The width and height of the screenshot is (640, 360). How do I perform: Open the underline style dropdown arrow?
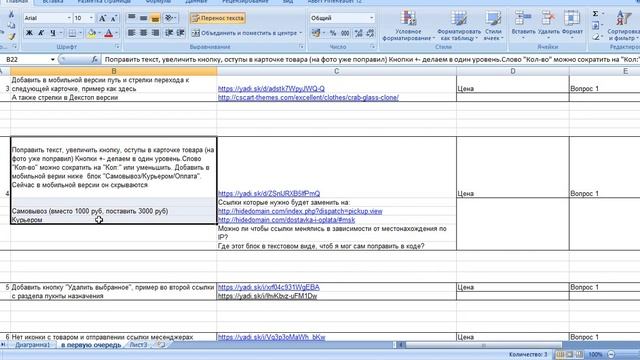click(x=61, y=33)
